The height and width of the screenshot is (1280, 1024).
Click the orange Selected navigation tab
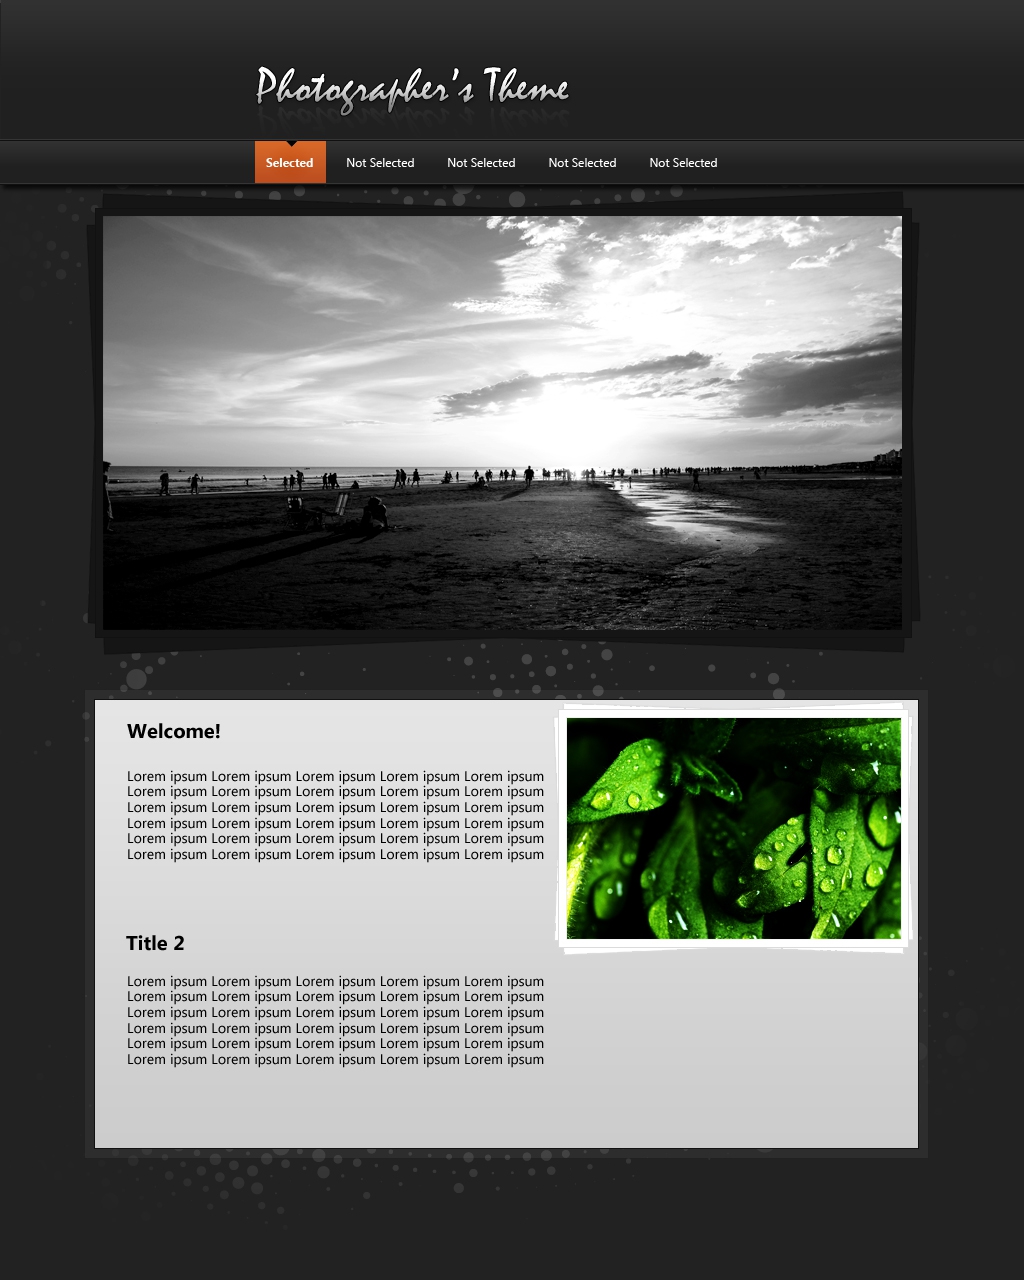coord(290,162)
